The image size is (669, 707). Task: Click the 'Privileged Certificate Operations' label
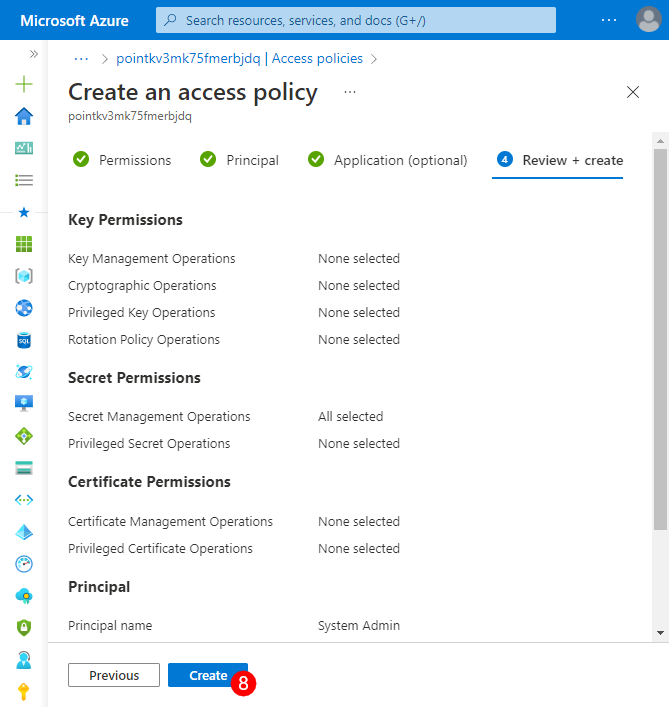coord(160,549)
